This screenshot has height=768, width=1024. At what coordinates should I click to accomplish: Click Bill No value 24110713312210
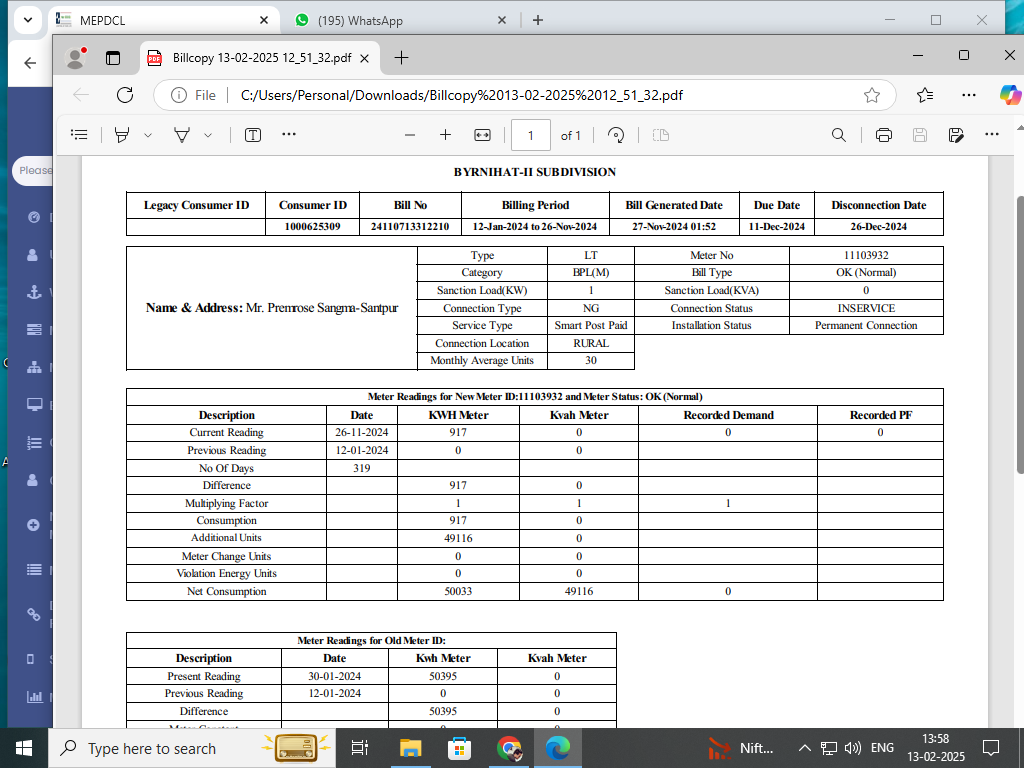tap(410, 227)
